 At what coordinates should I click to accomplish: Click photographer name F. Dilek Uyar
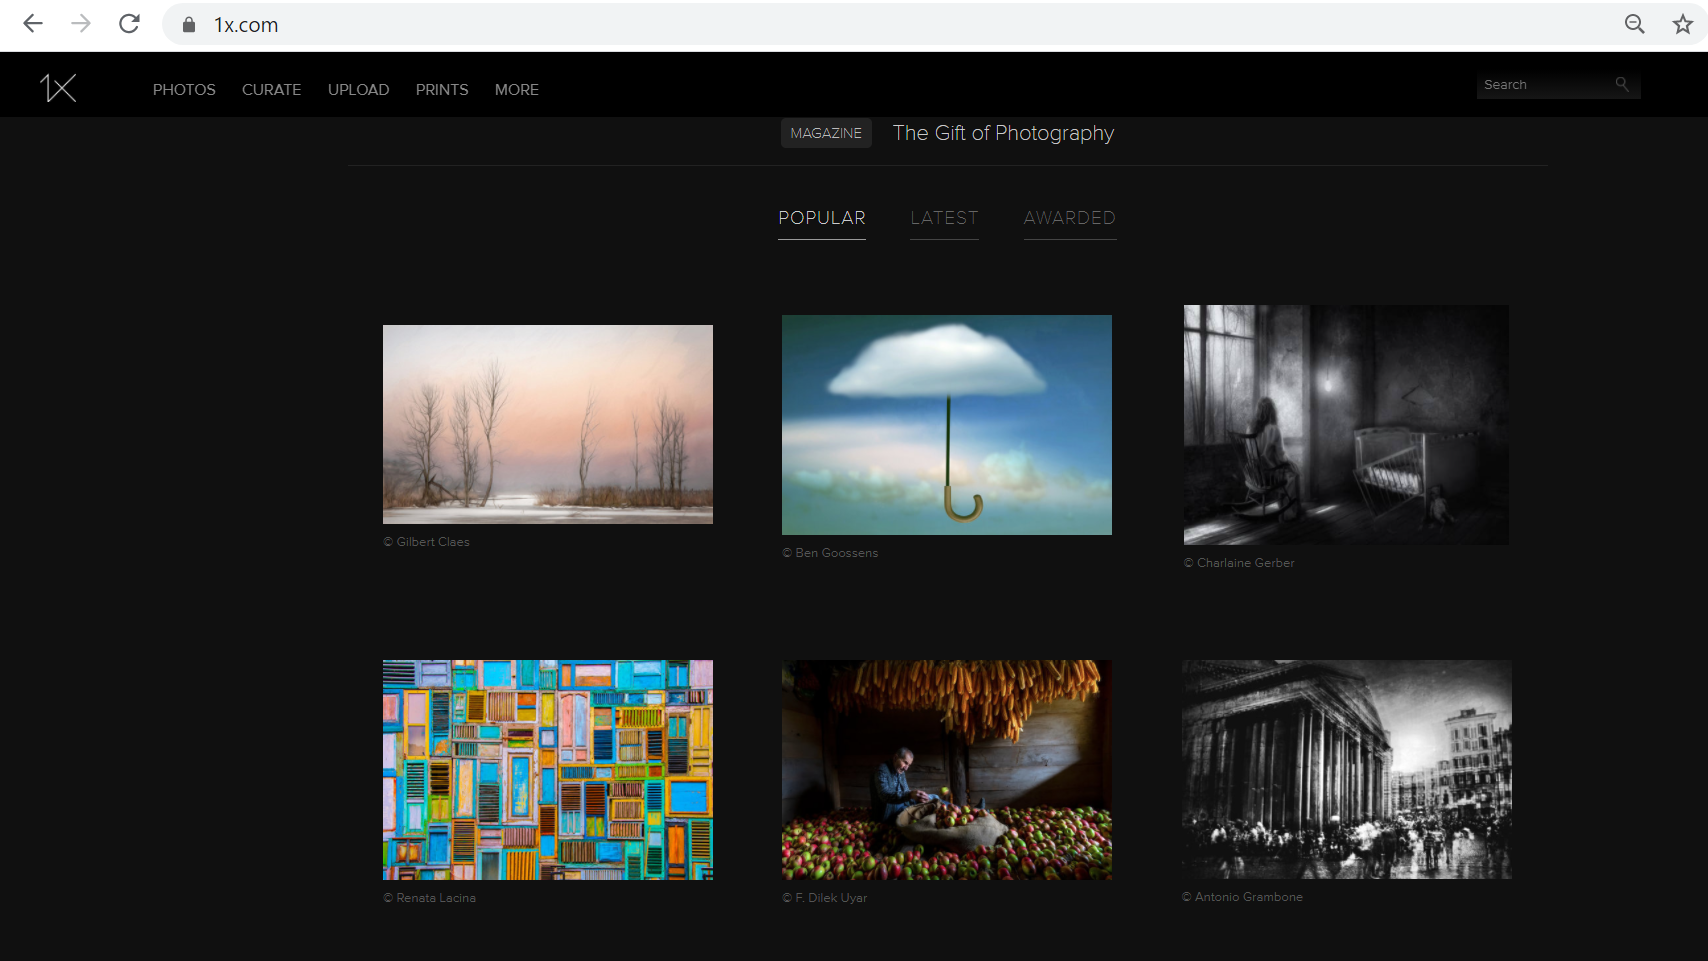point(831,898)
